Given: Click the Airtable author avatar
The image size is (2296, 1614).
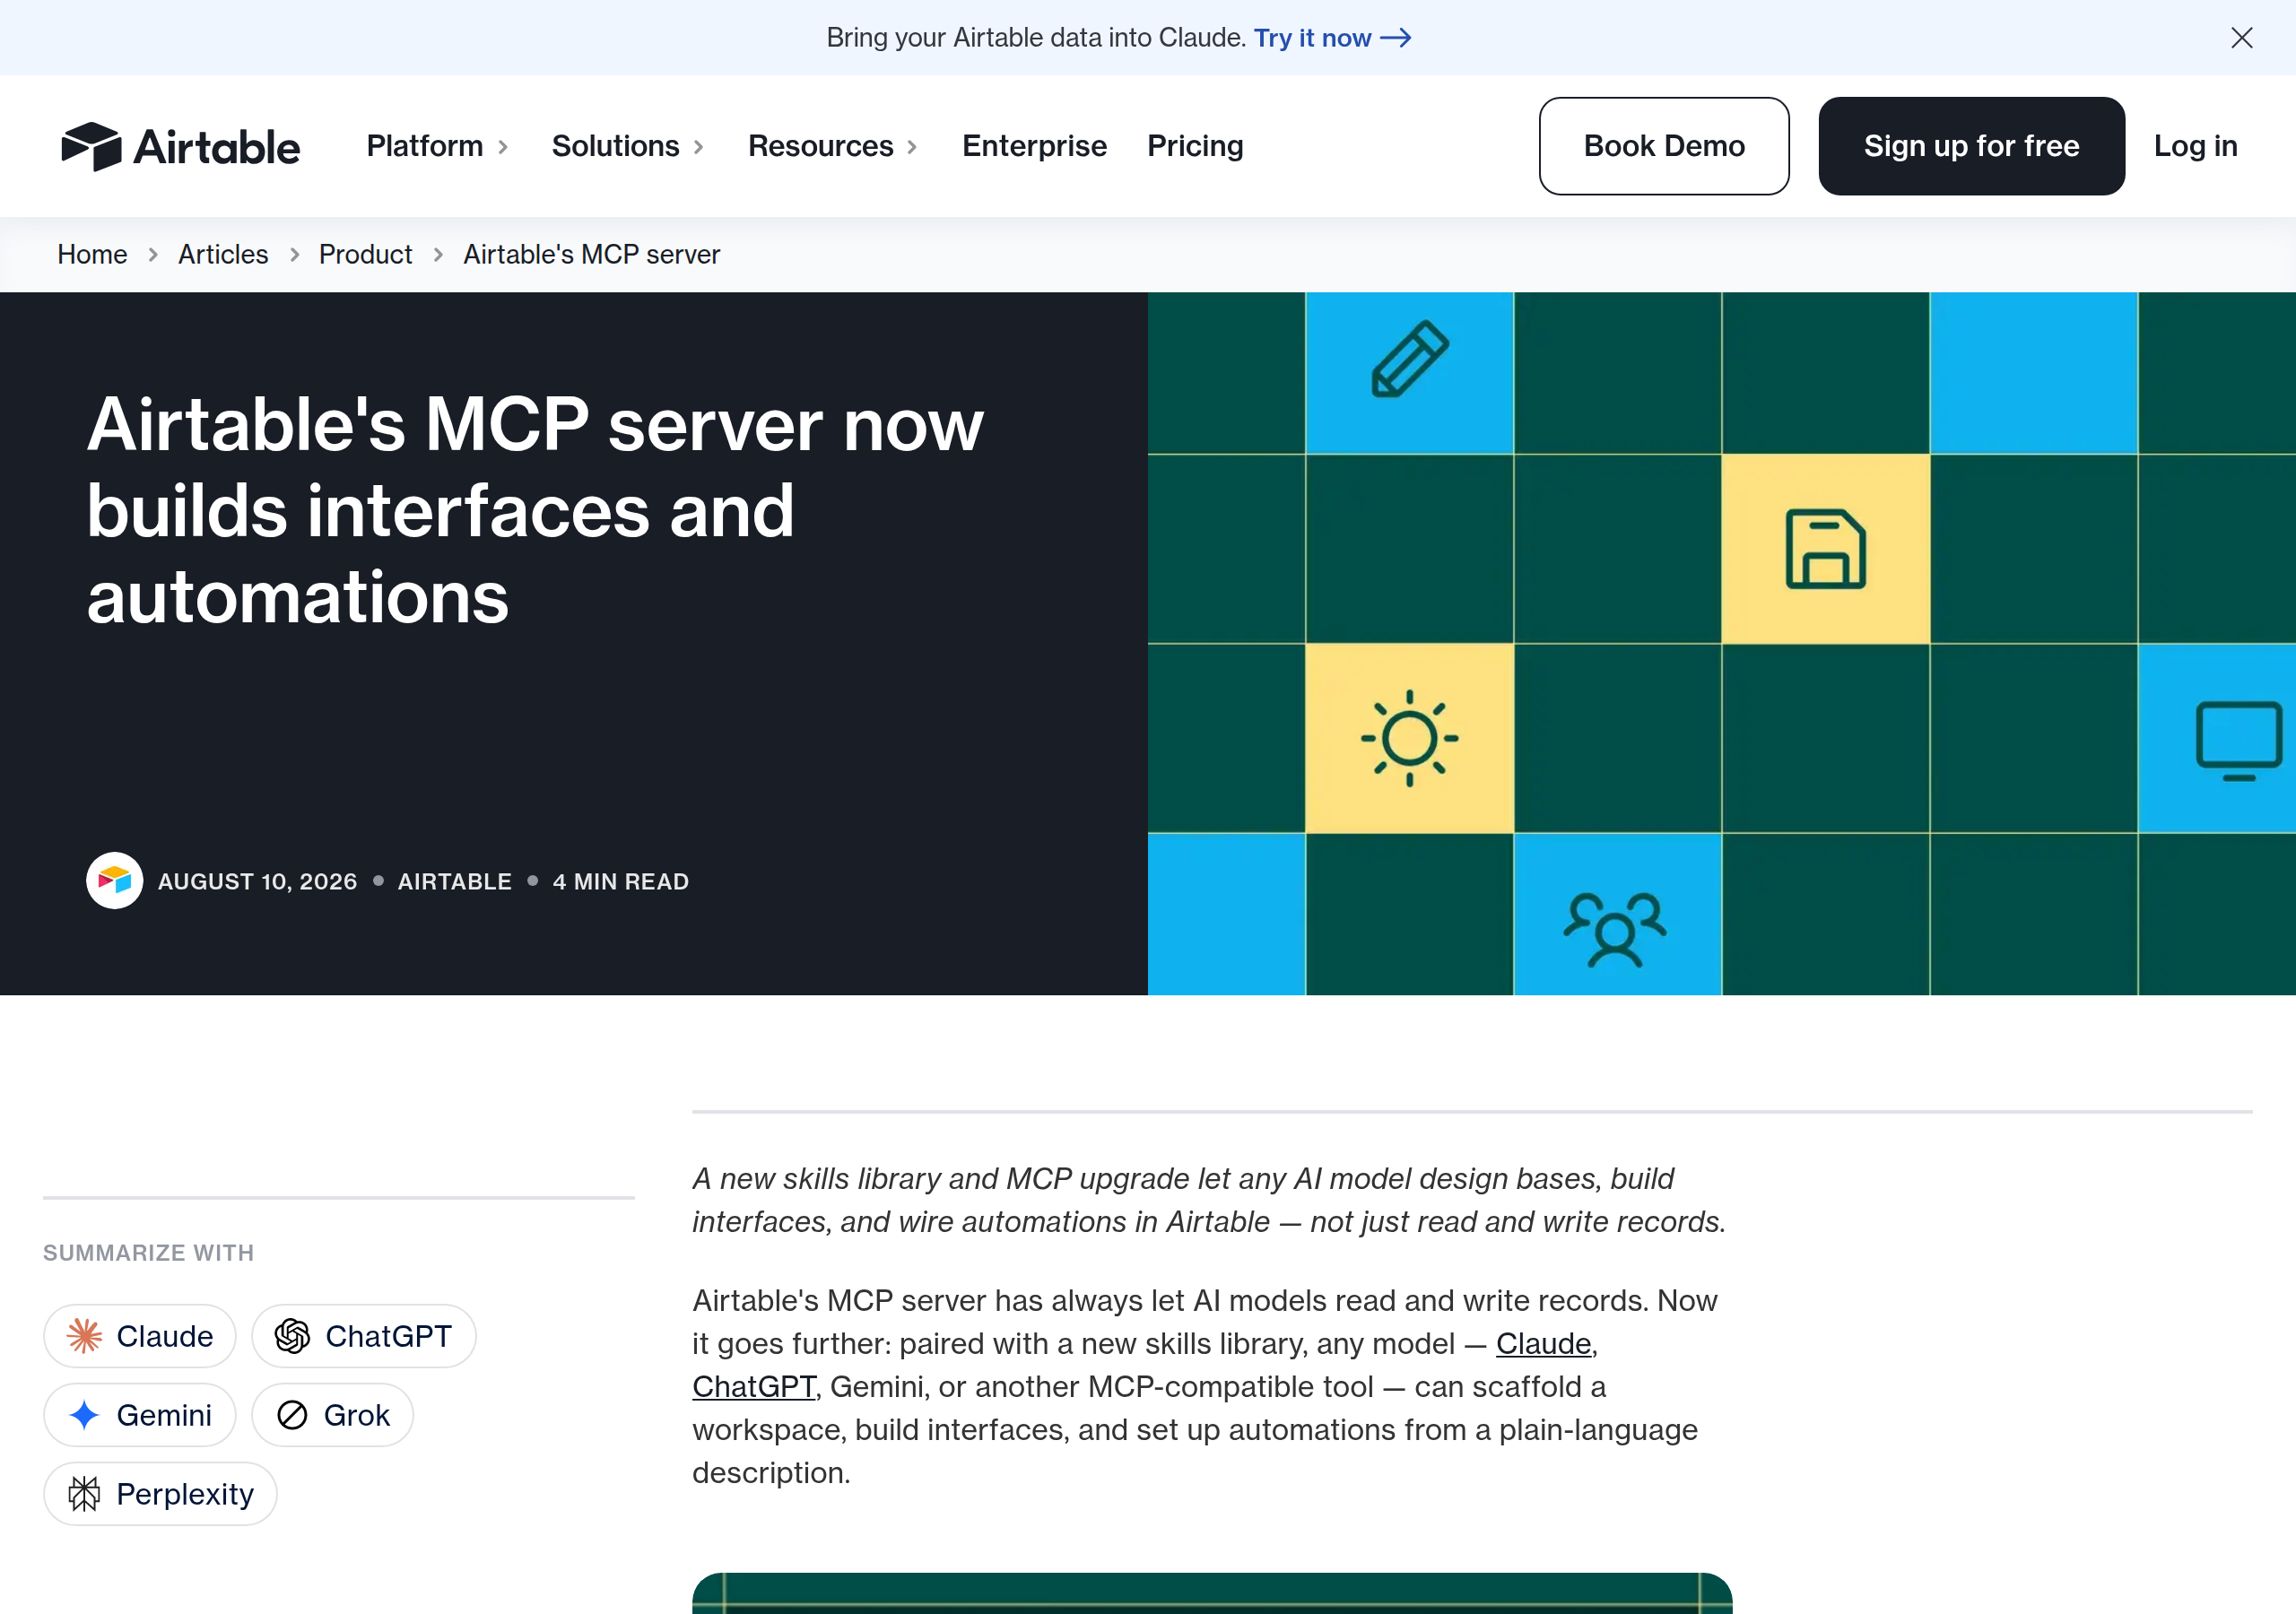Looking at the screenshot, I should tap(115, 880).
